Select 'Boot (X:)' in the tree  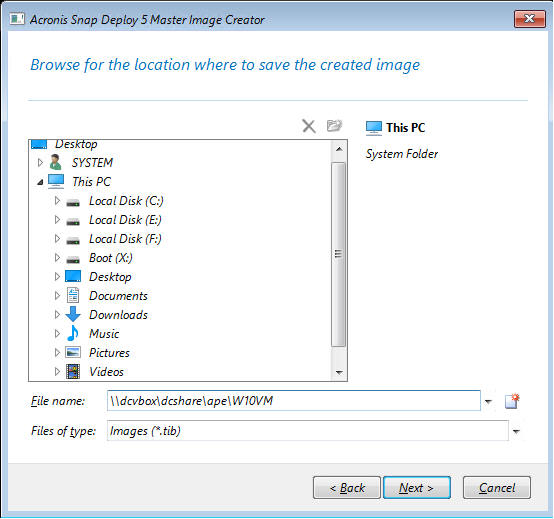(x=111, y=258)
